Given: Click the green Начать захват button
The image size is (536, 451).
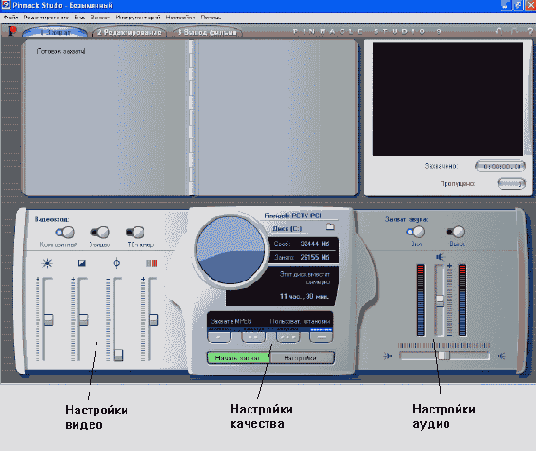Looking at the screenshot, I should point(238,358).
